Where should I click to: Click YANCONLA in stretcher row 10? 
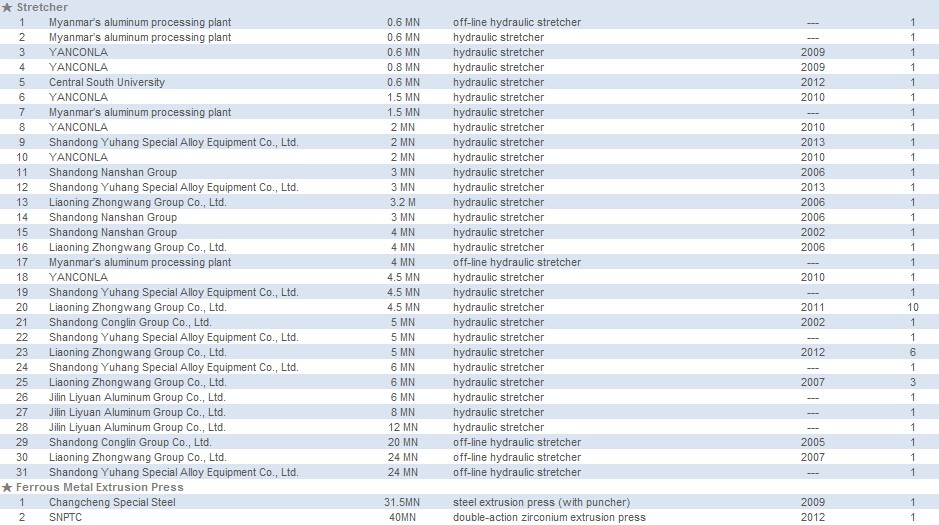tap(78, 157)
